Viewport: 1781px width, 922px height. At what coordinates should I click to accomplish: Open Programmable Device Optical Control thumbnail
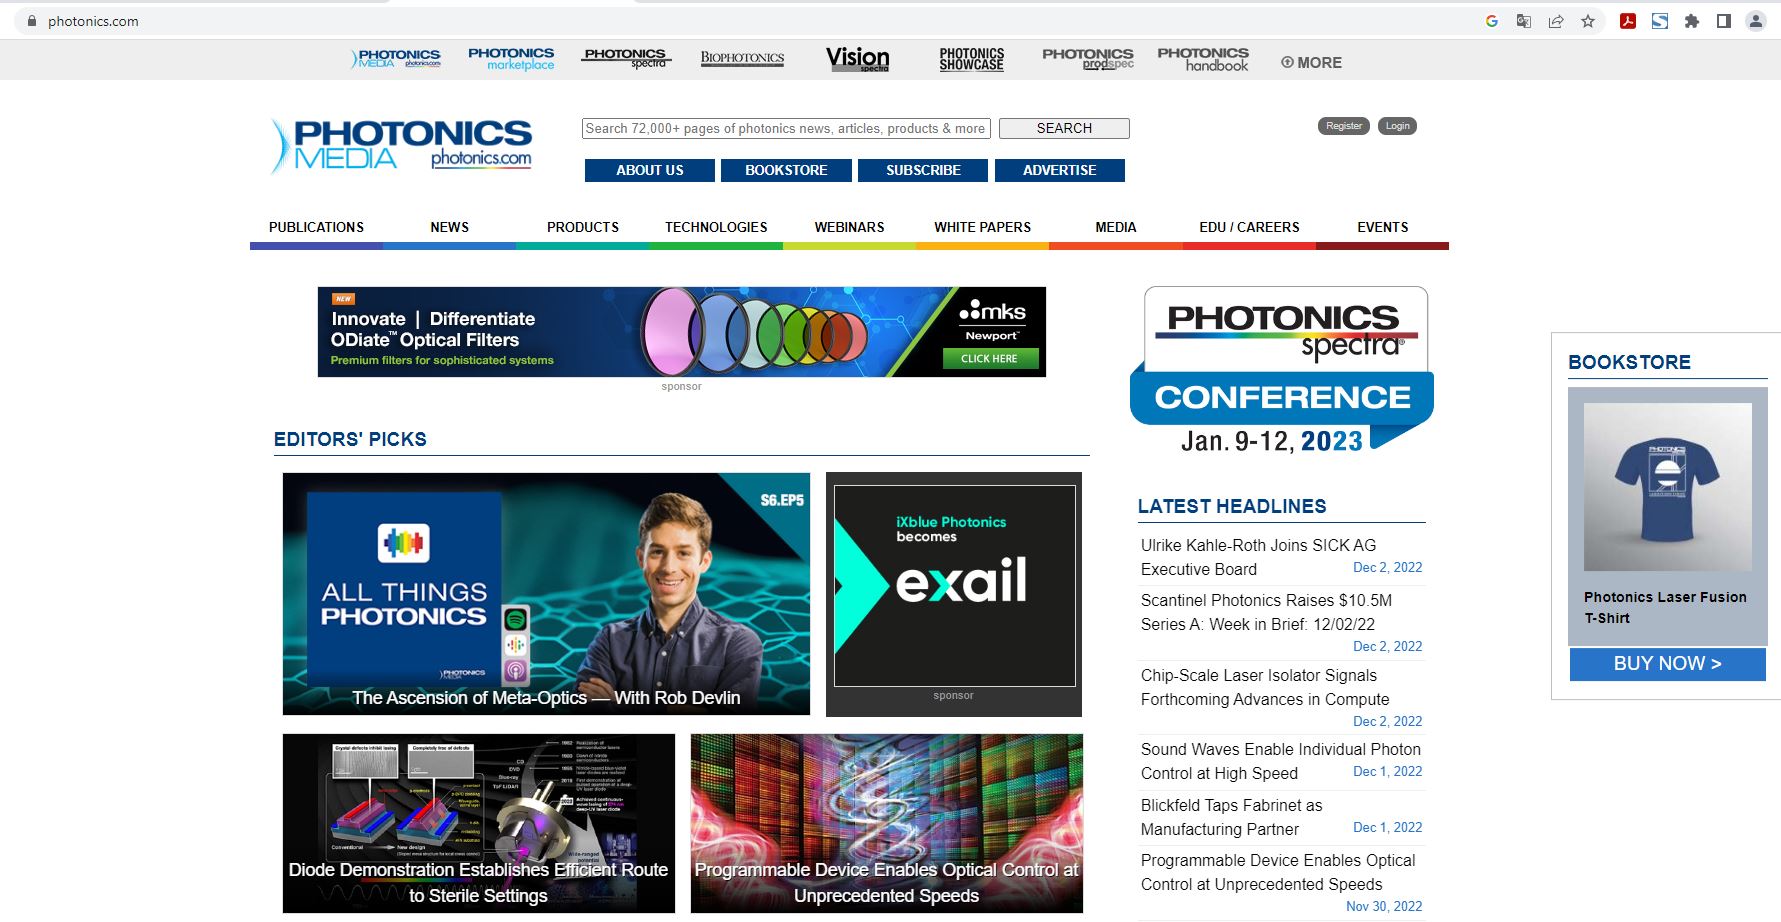tap(886, 823)
